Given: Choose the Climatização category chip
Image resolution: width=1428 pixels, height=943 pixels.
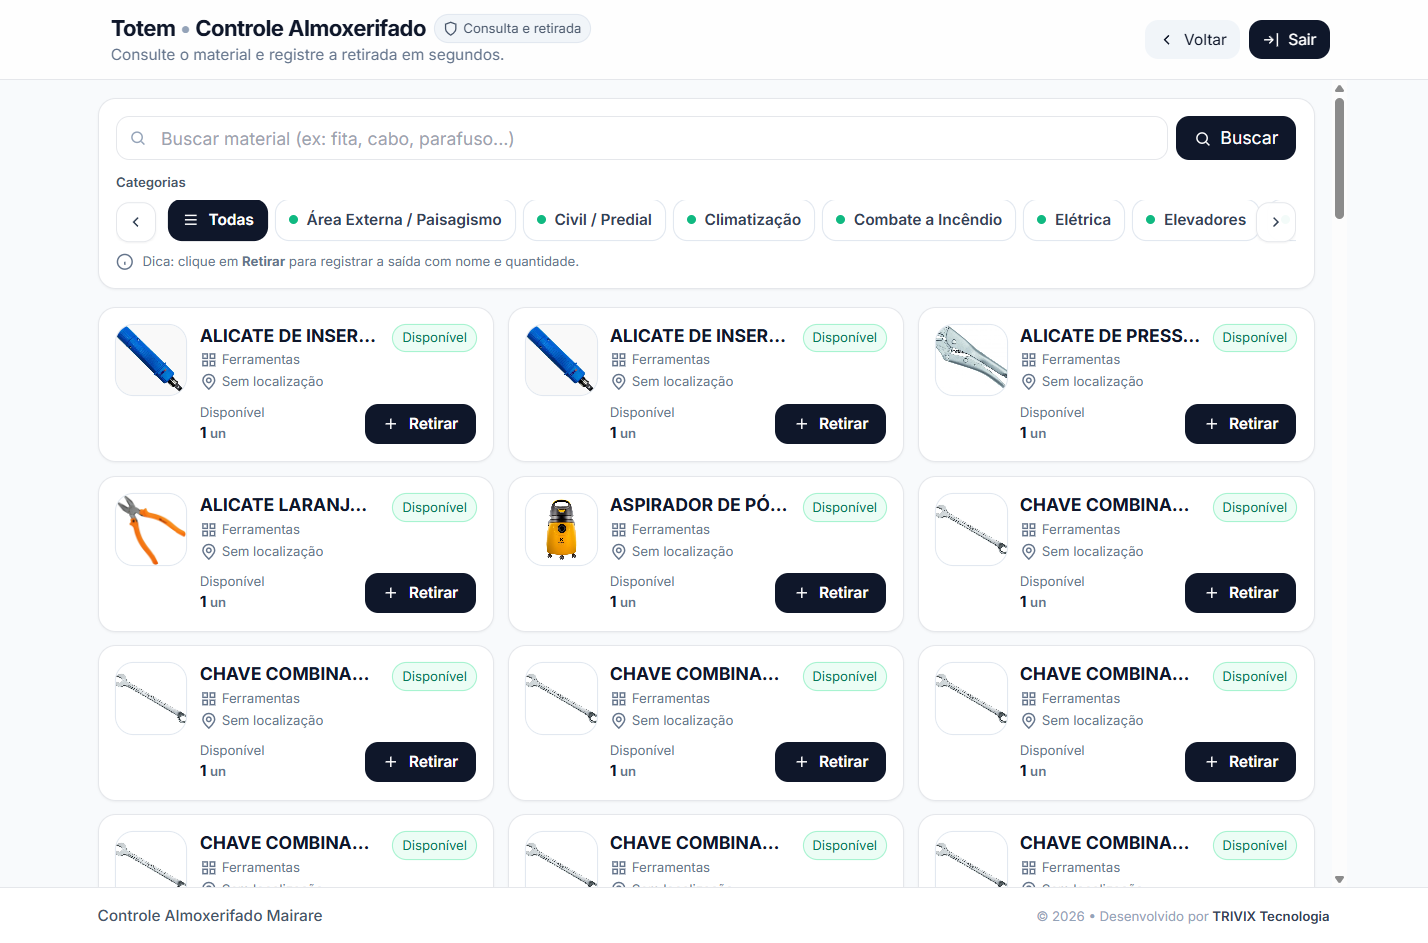Looking at the screenshot, I should coord(743,220).
